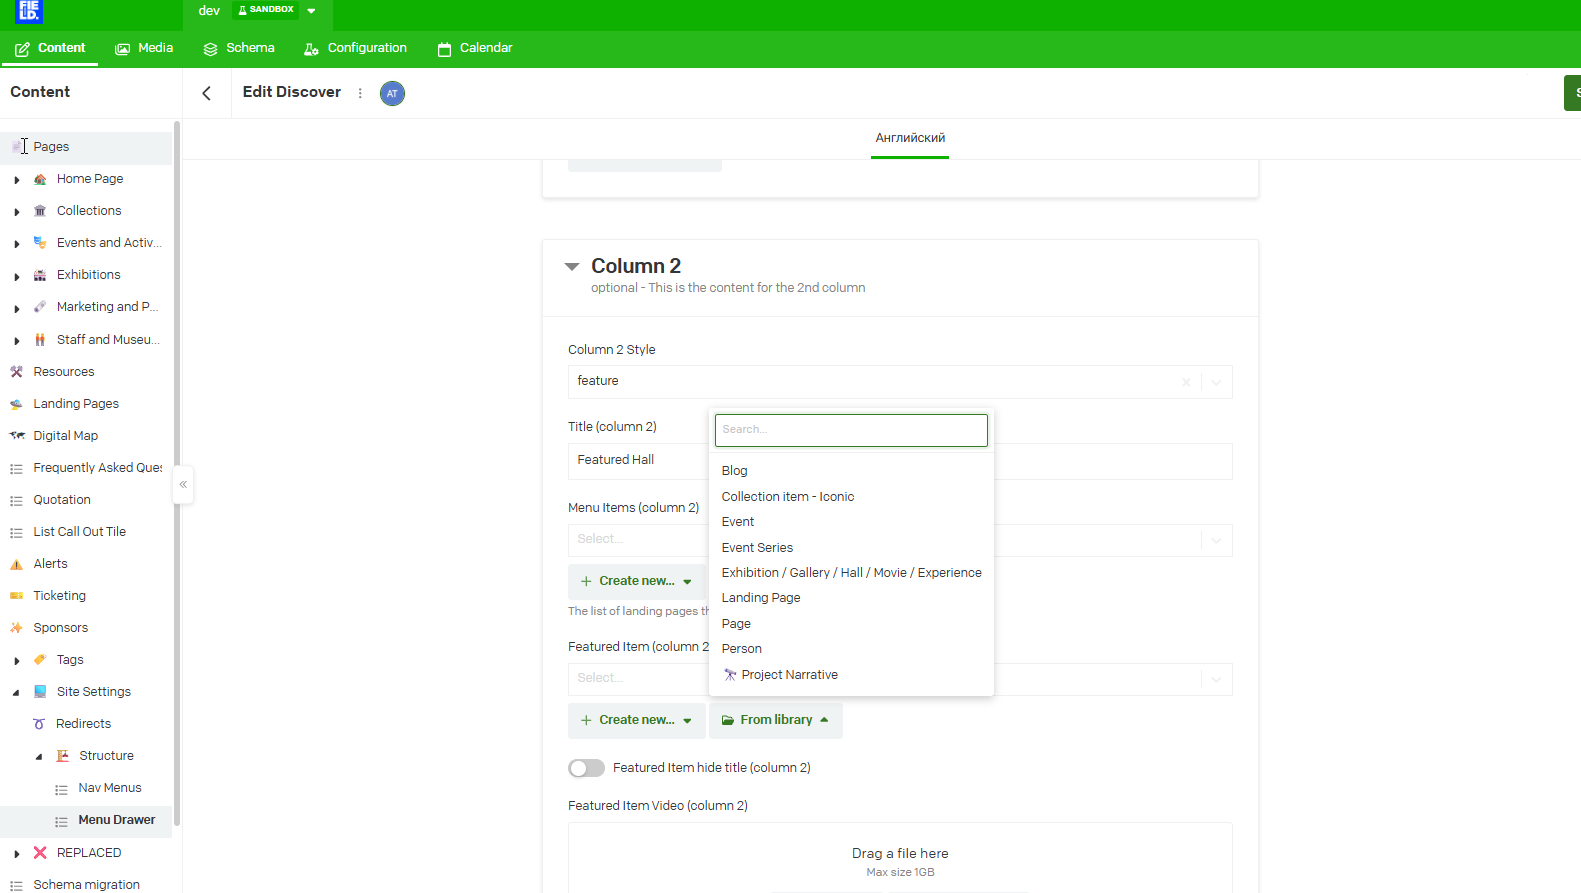Open Featured Item select dropdown arrow

(x=1216, y=679)
